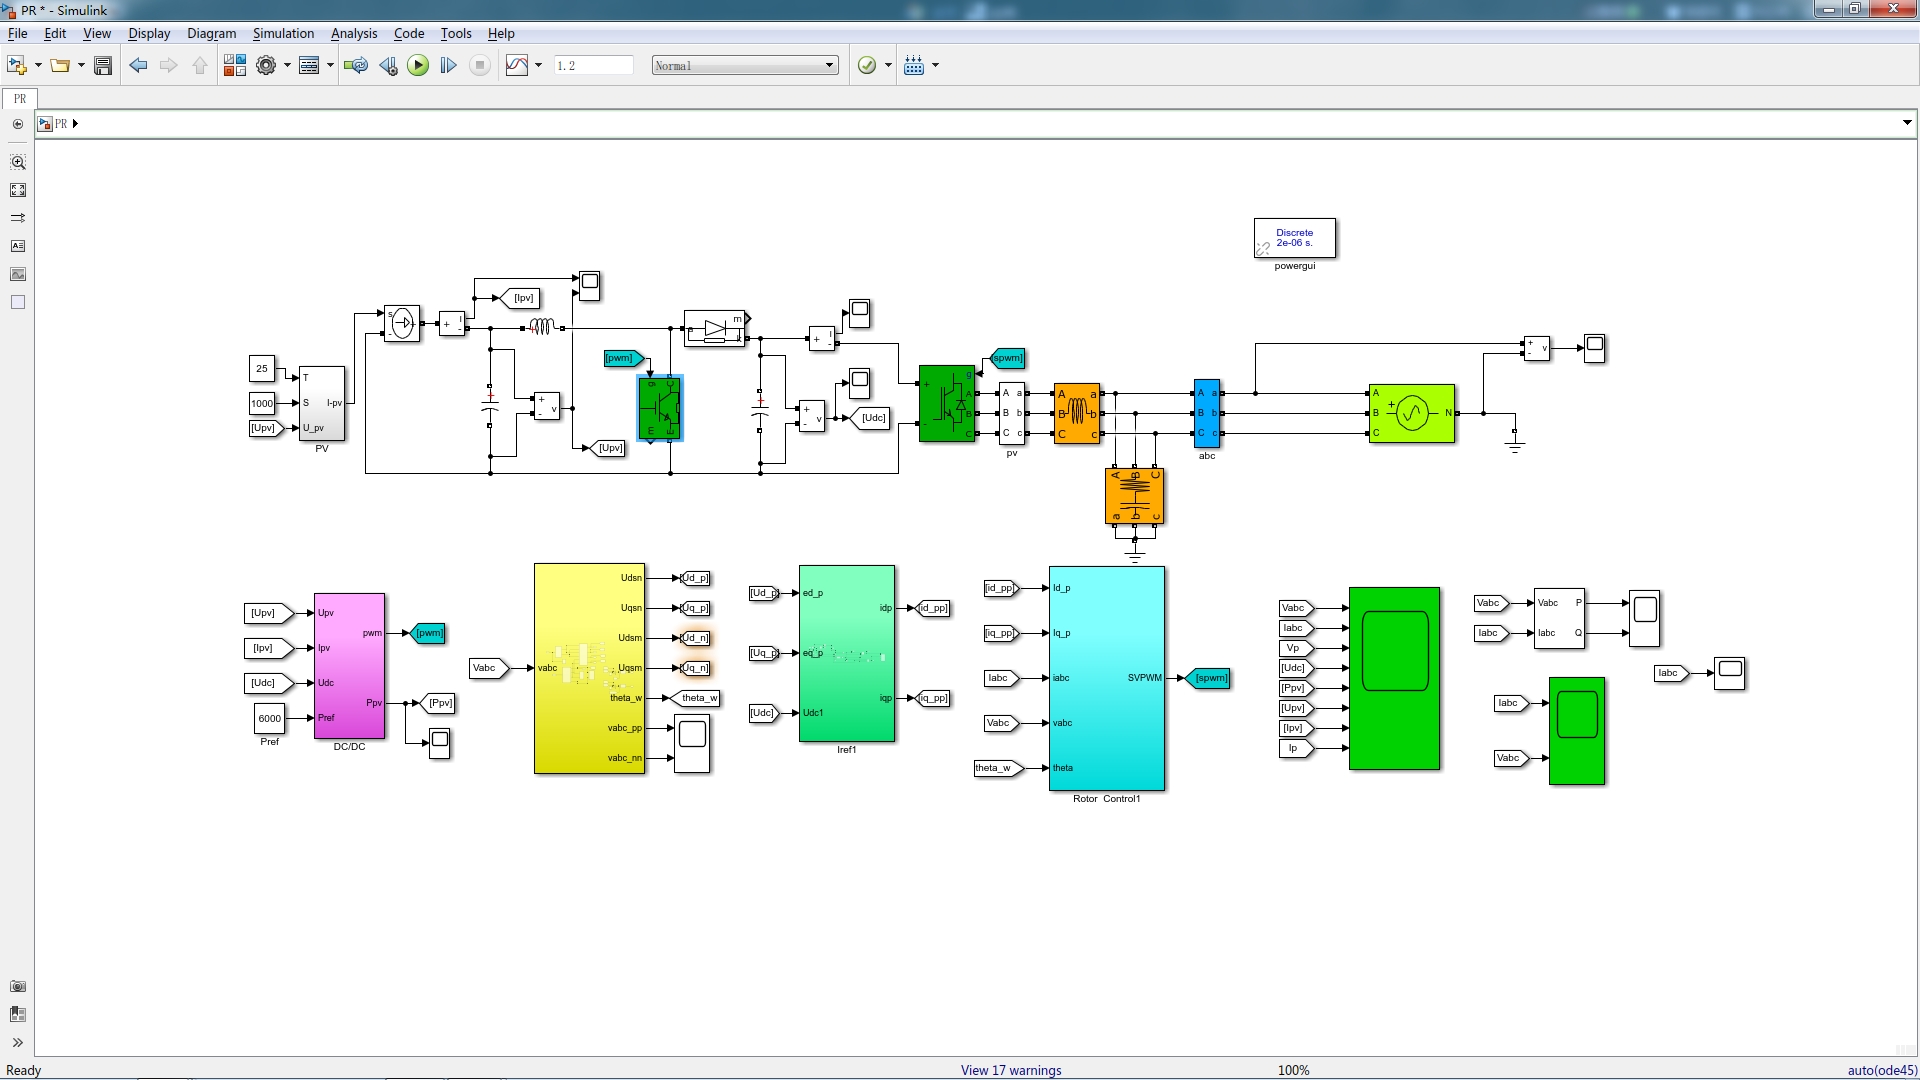Click the Step Forward button
The image size is (1920, 1080).
click(x=448, y=66)
